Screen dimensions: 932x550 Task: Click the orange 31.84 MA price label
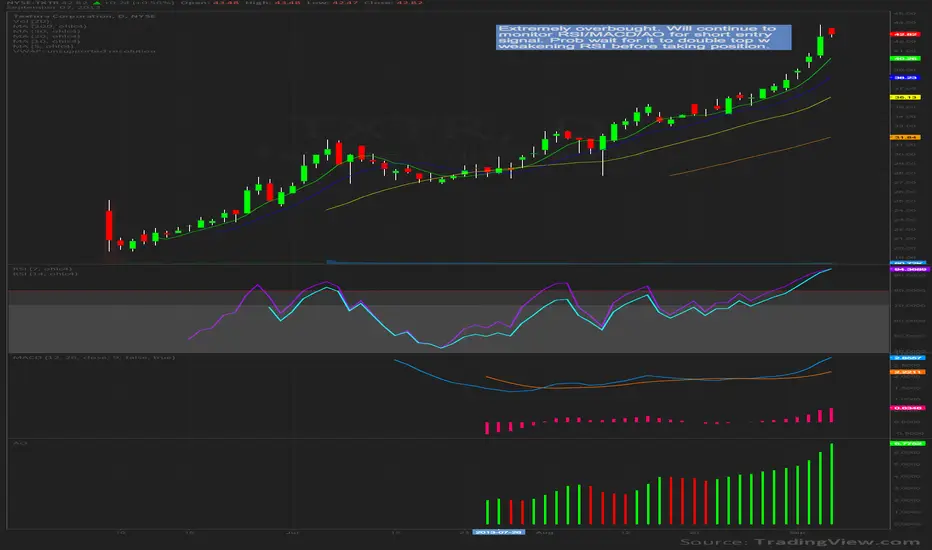[x=905, y=137]
